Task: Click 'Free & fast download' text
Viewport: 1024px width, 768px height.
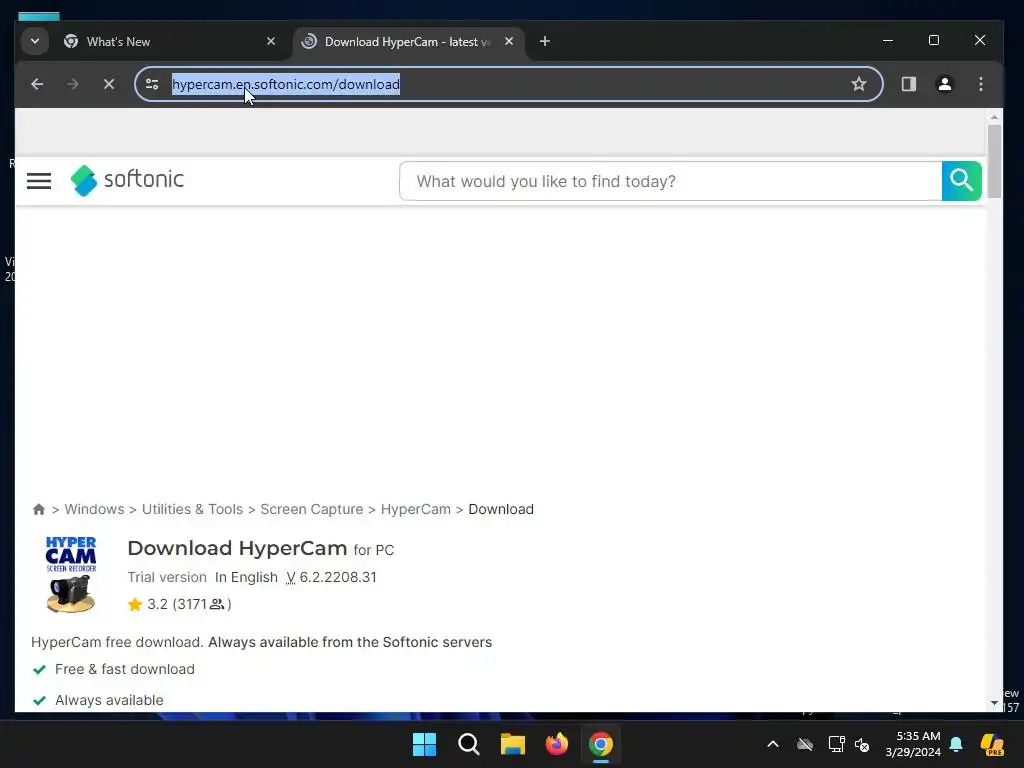Action: point(125,669)
